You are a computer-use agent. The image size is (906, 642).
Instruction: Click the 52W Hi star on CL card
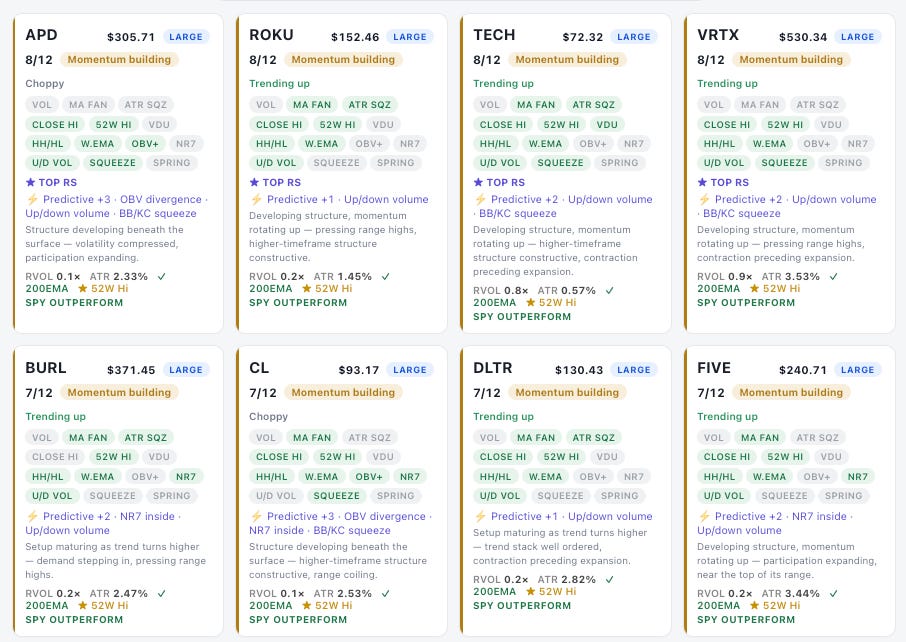tap(307, 605)
